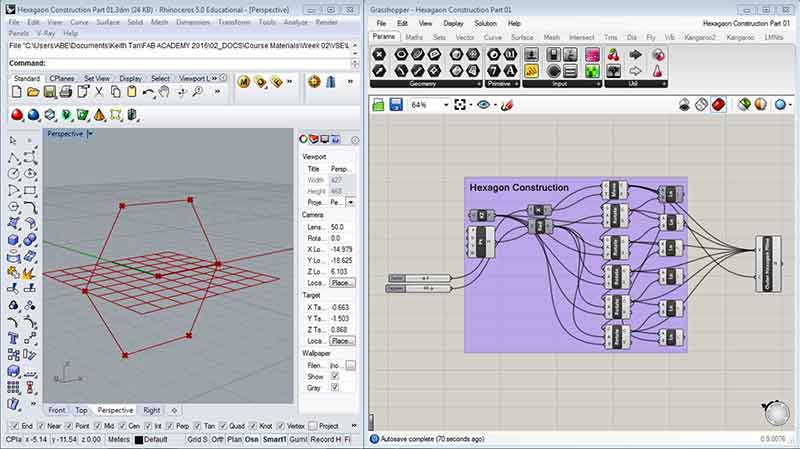
Task: Open the Curve menu in Rhino
Action: 79,22
